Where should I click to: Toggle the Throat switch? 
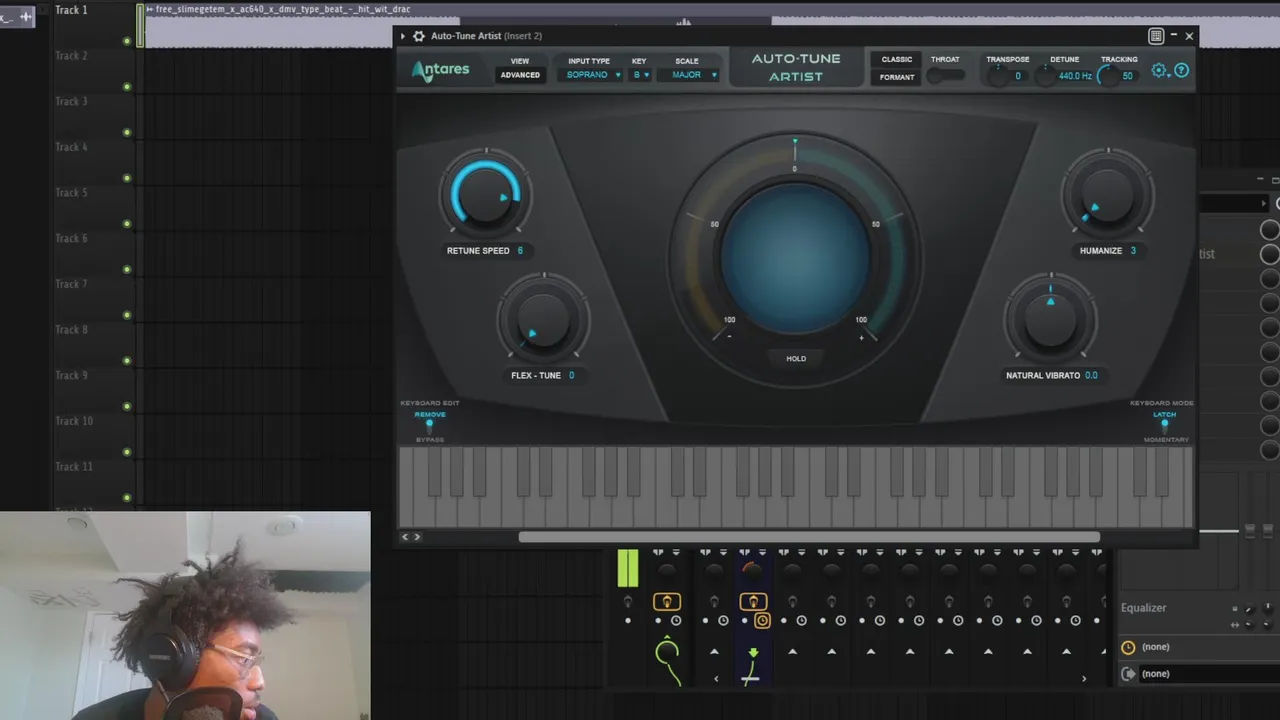click(945, 76)
